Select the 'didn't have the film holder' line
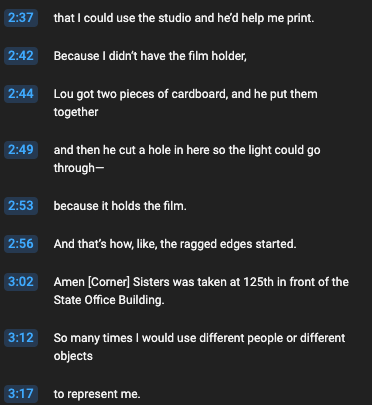 point(150,56)
